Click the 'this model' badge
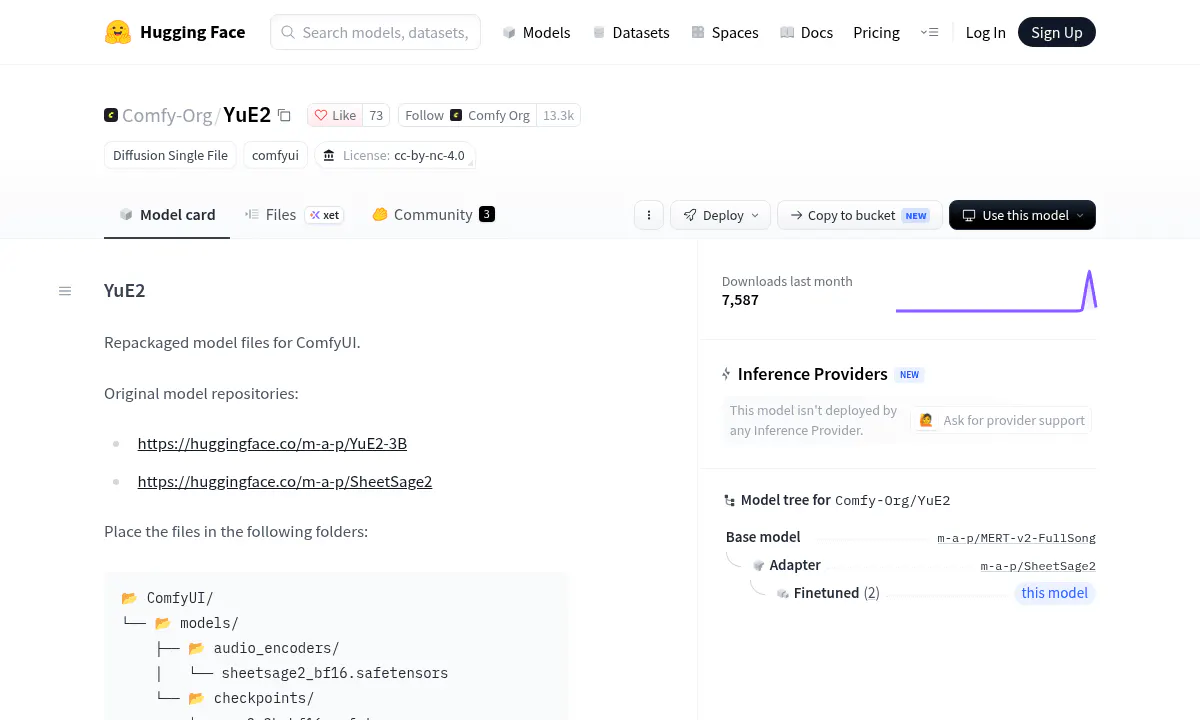Viewport: 1200px width, 720px height. tap(1054, 593)
